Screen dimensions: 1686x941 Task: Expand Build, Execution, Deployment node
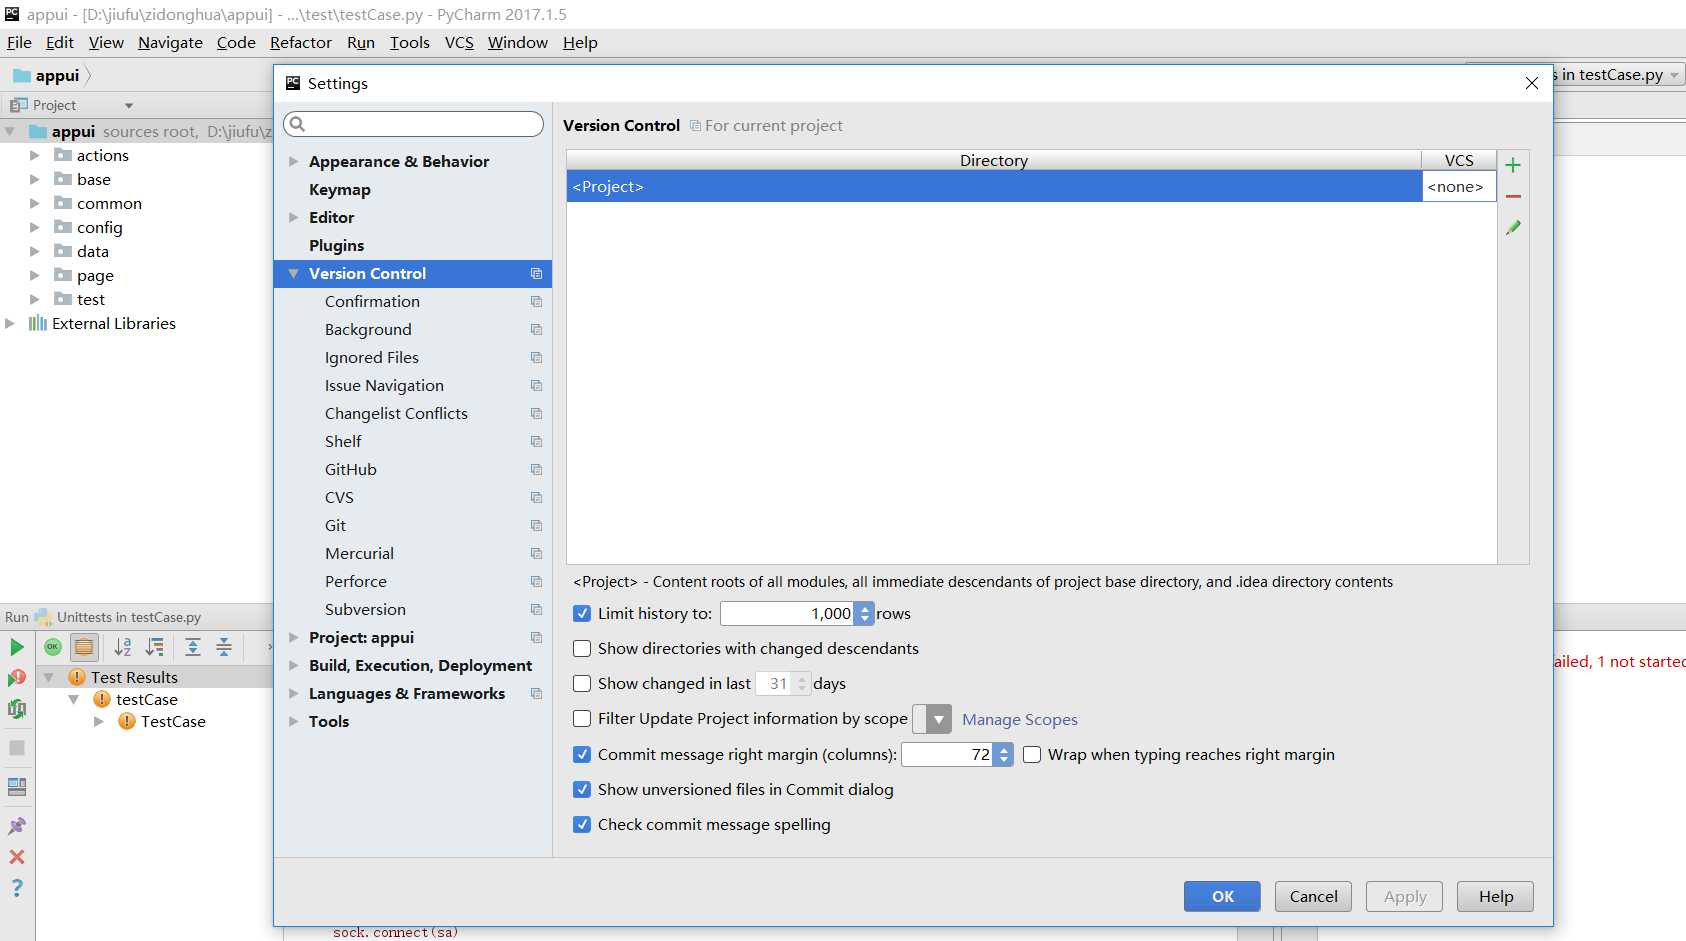tap(294, 665)
